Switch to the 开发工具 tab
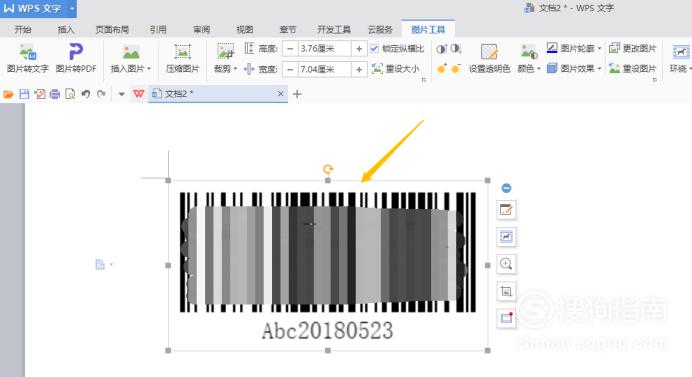The height and width of the screenshot is (377, 692). [334, 30]
